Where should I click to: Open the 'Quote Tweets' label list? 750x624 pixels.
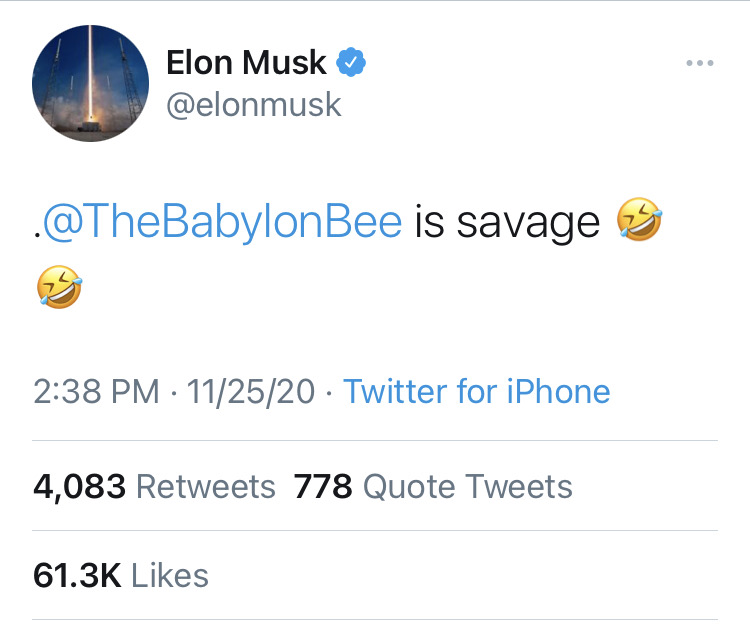(467, 487)
